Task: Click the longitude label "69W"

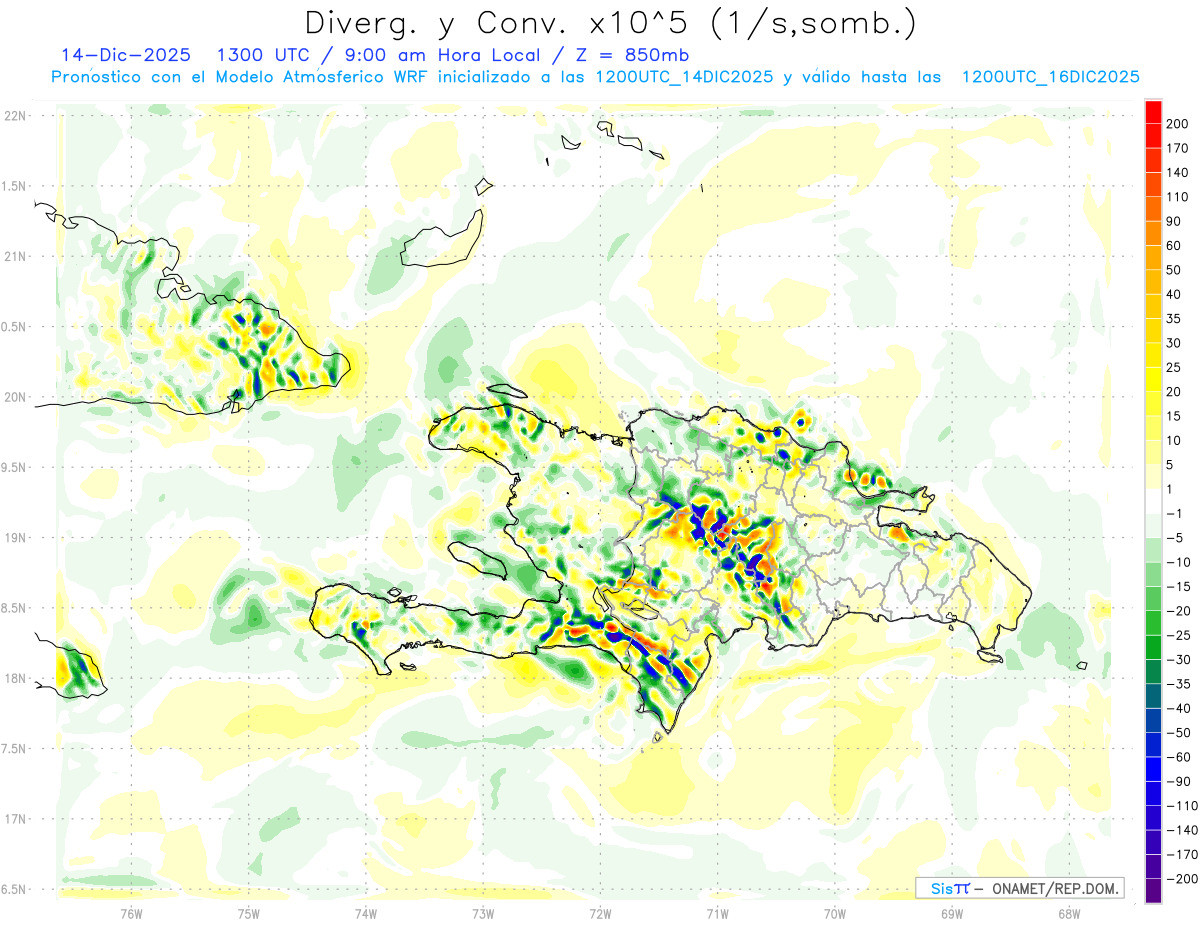Action: tap(952, 913)
